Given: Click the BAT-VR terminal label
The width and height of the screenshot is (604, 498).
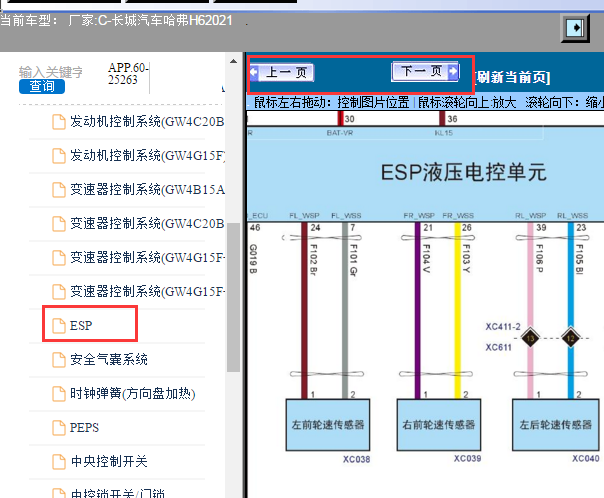Looking at the screenshot, I should 340,133.
